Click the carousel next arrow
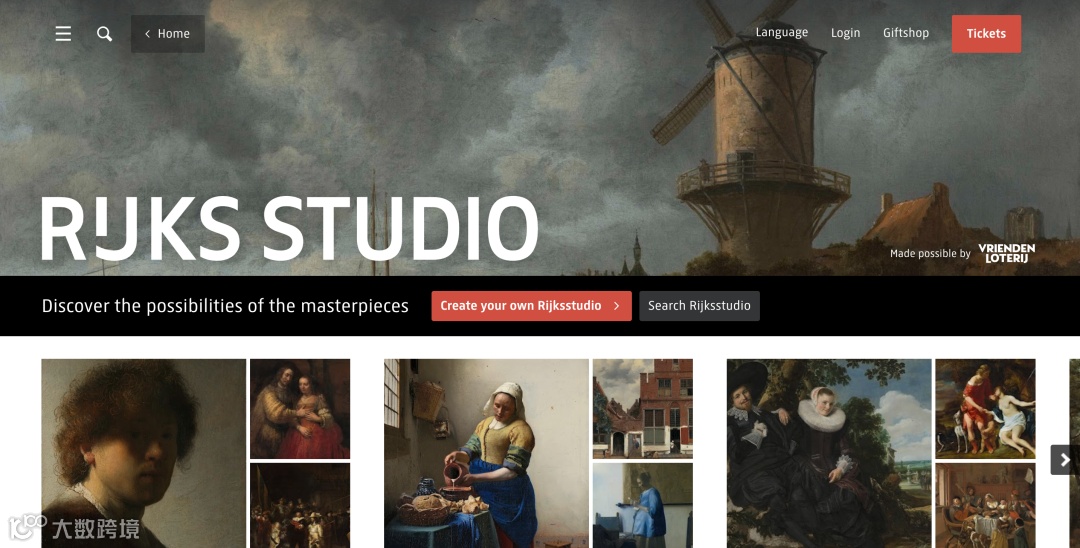The width and height of the screenshot is (1080, 548). pyautogui.click(x=1065, y=460)
